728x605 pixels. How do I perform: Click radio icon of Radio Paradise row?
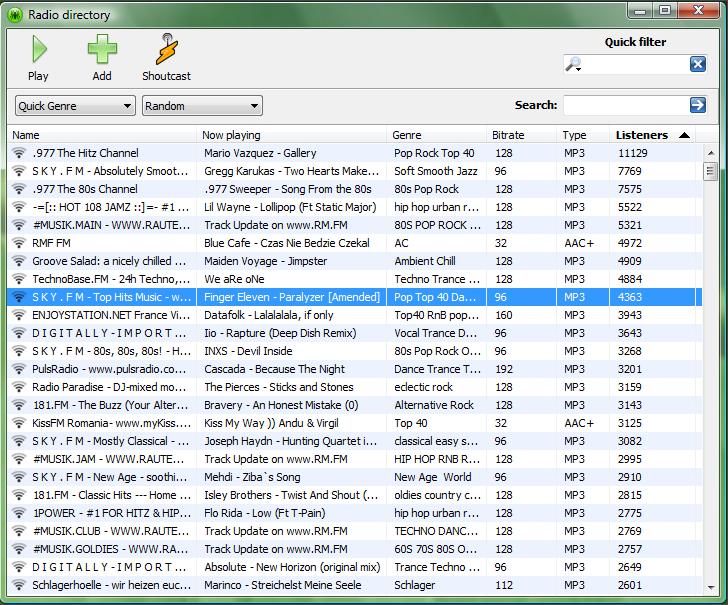(19, 387)
